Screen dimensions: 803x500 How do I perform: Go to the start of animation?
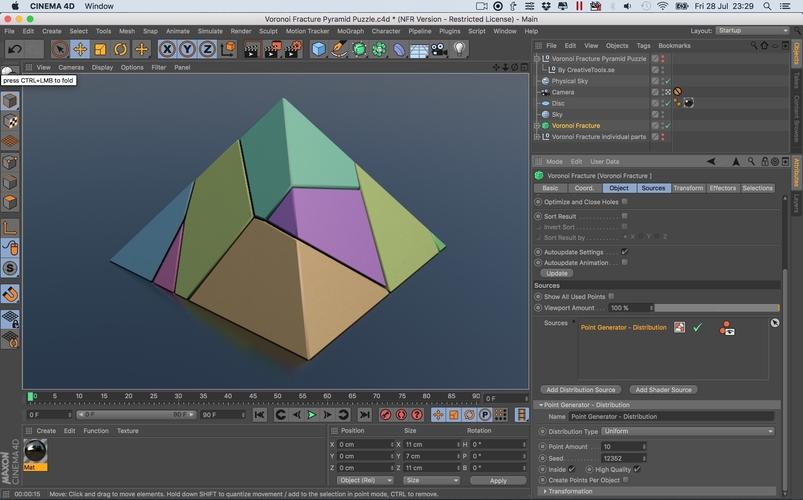click(x=260, y=414)
